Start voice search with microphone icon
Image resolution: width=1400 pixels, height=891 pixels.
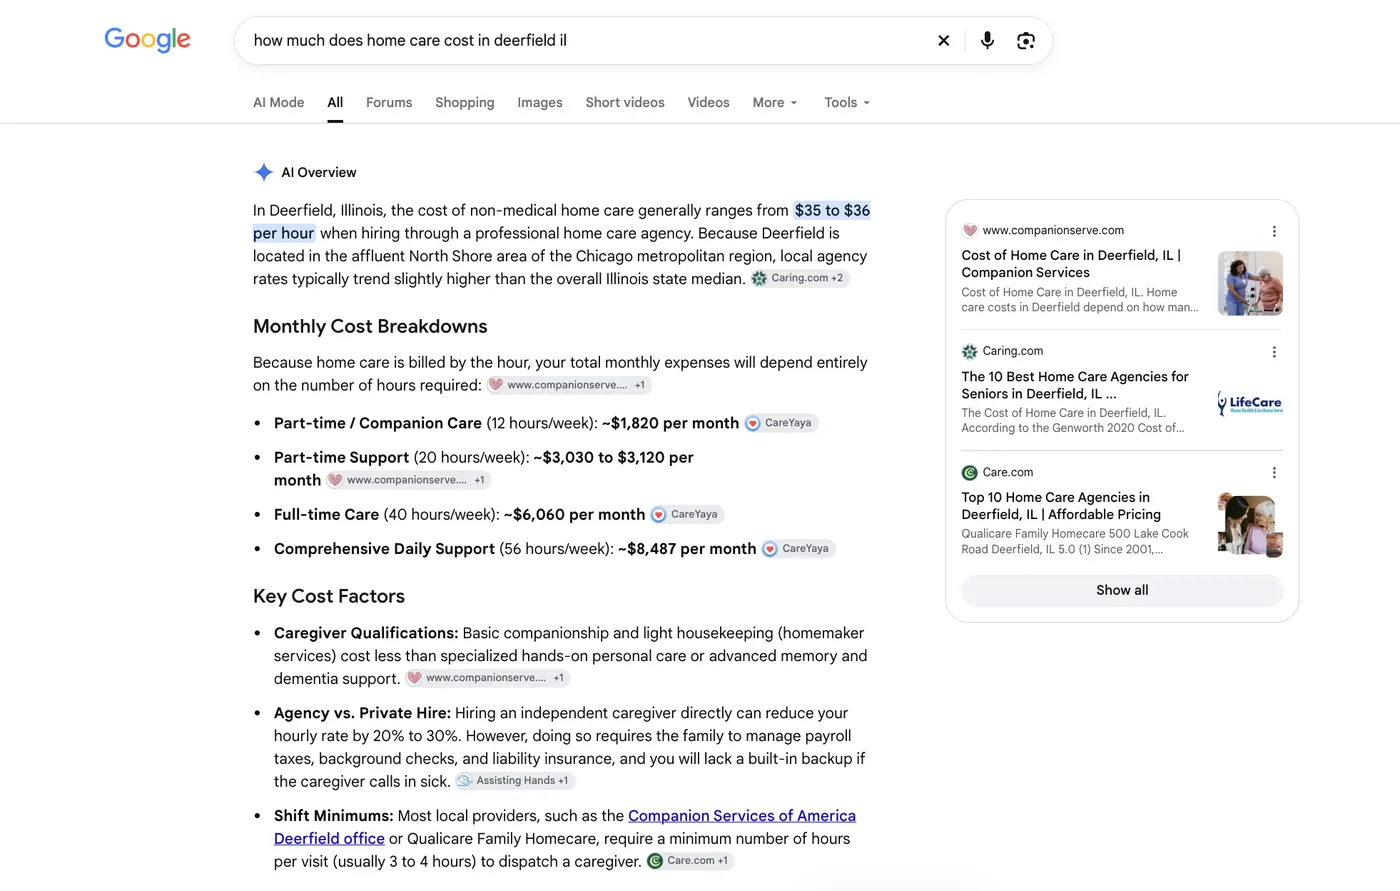pos(987,41)
